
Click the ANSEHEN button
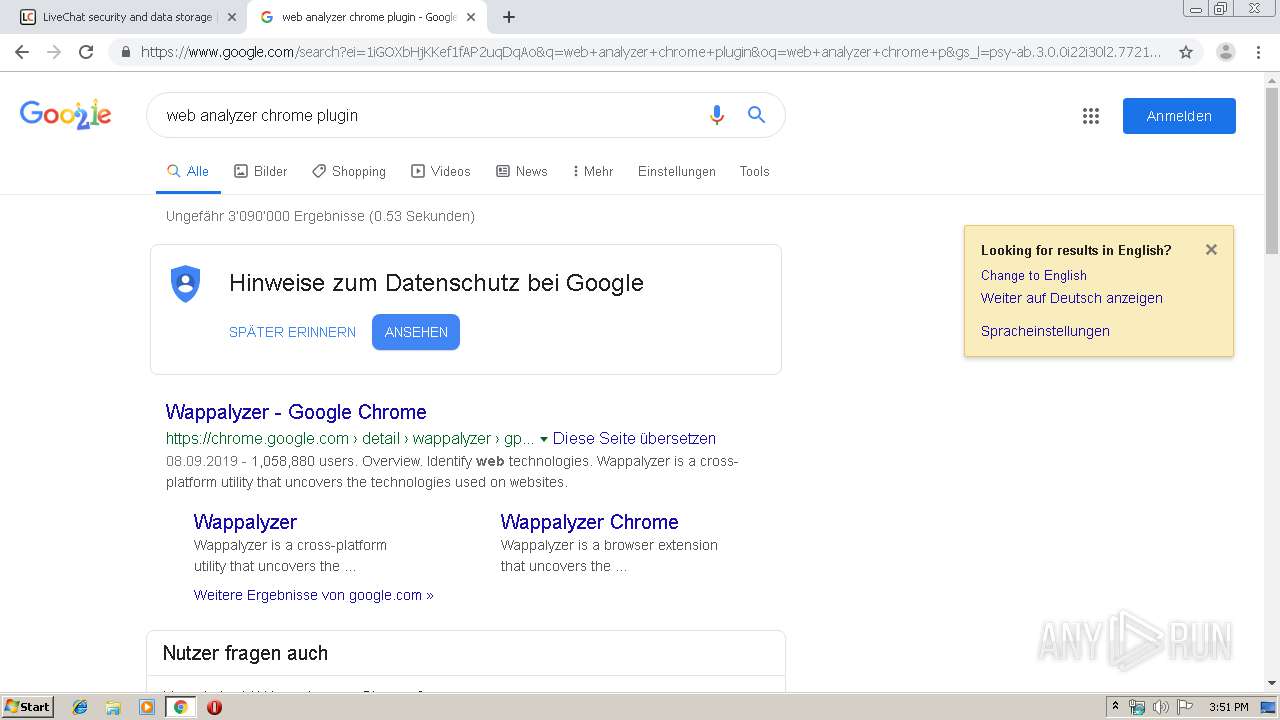[416, 332]
